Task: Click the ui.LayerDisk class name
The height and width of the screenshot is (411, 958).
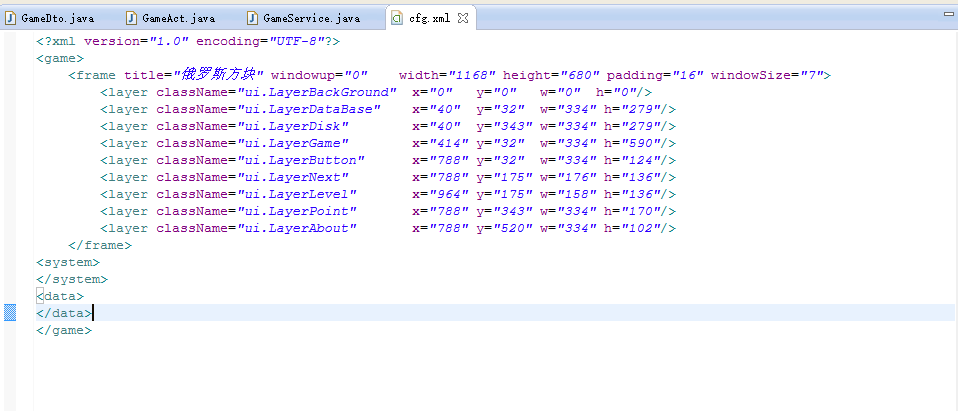Action: [293, 126]
